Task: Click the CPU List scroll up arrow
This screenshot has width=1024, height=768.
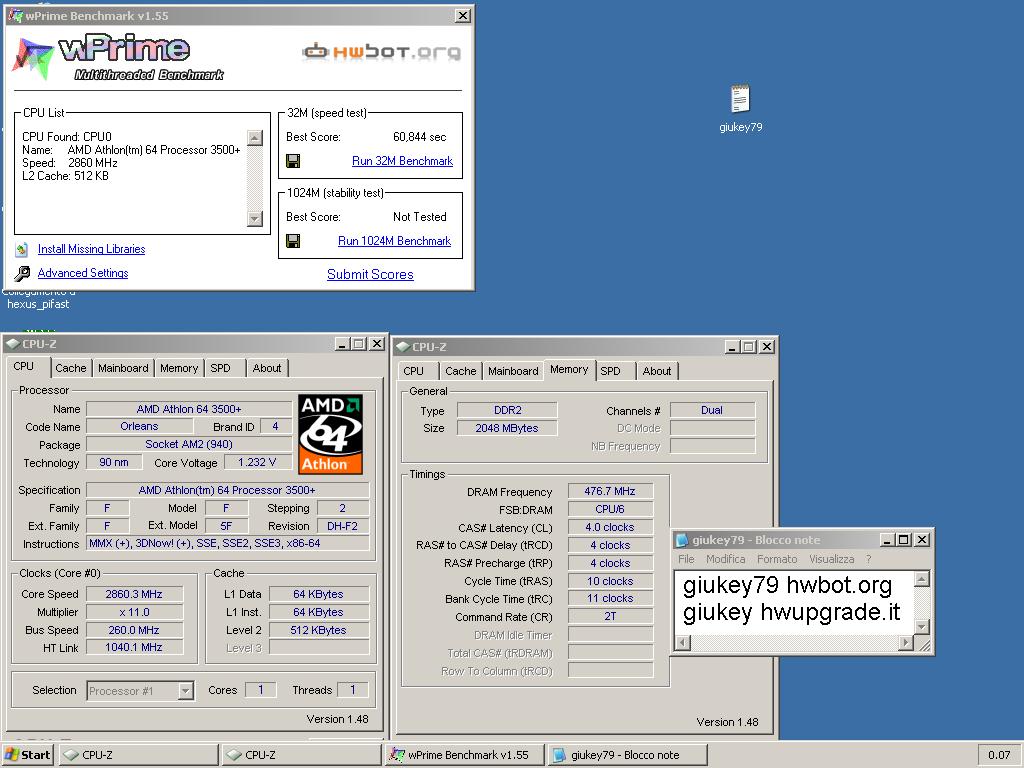Action: tap(255, 137)
